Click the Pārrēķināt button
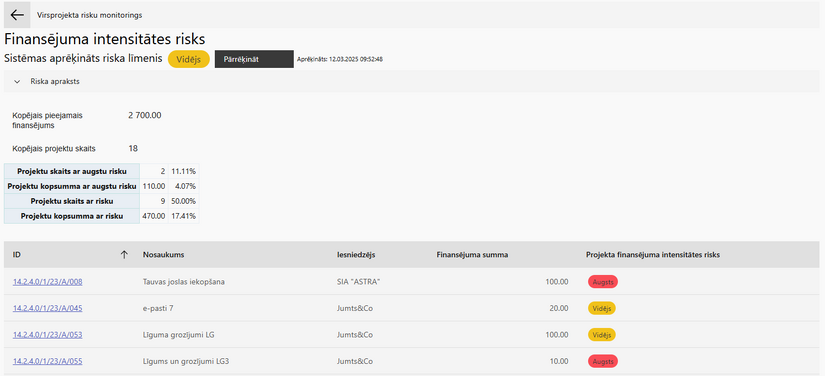Viewport: 825px width, 376px height. [254, 59]
